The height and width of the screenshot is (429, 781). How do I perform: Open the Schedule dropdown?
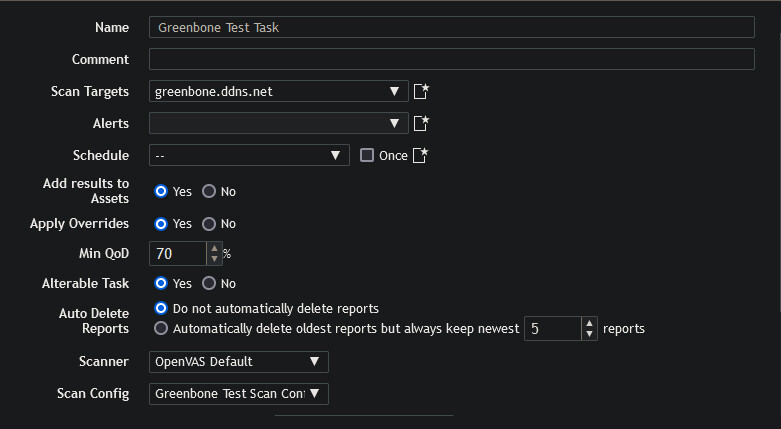point(249,155)
